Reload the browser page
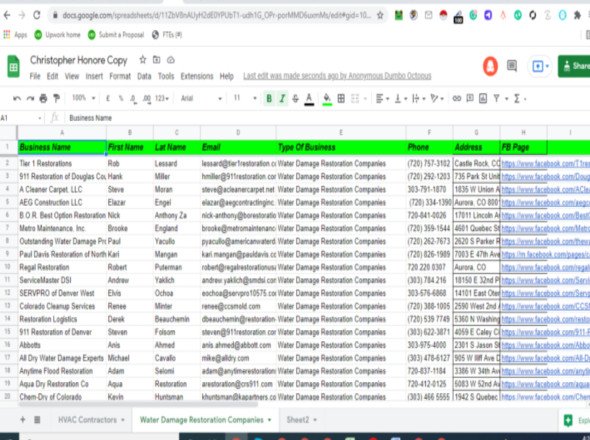This screenshot has width=590, height=440. click(x=36, y=15)
